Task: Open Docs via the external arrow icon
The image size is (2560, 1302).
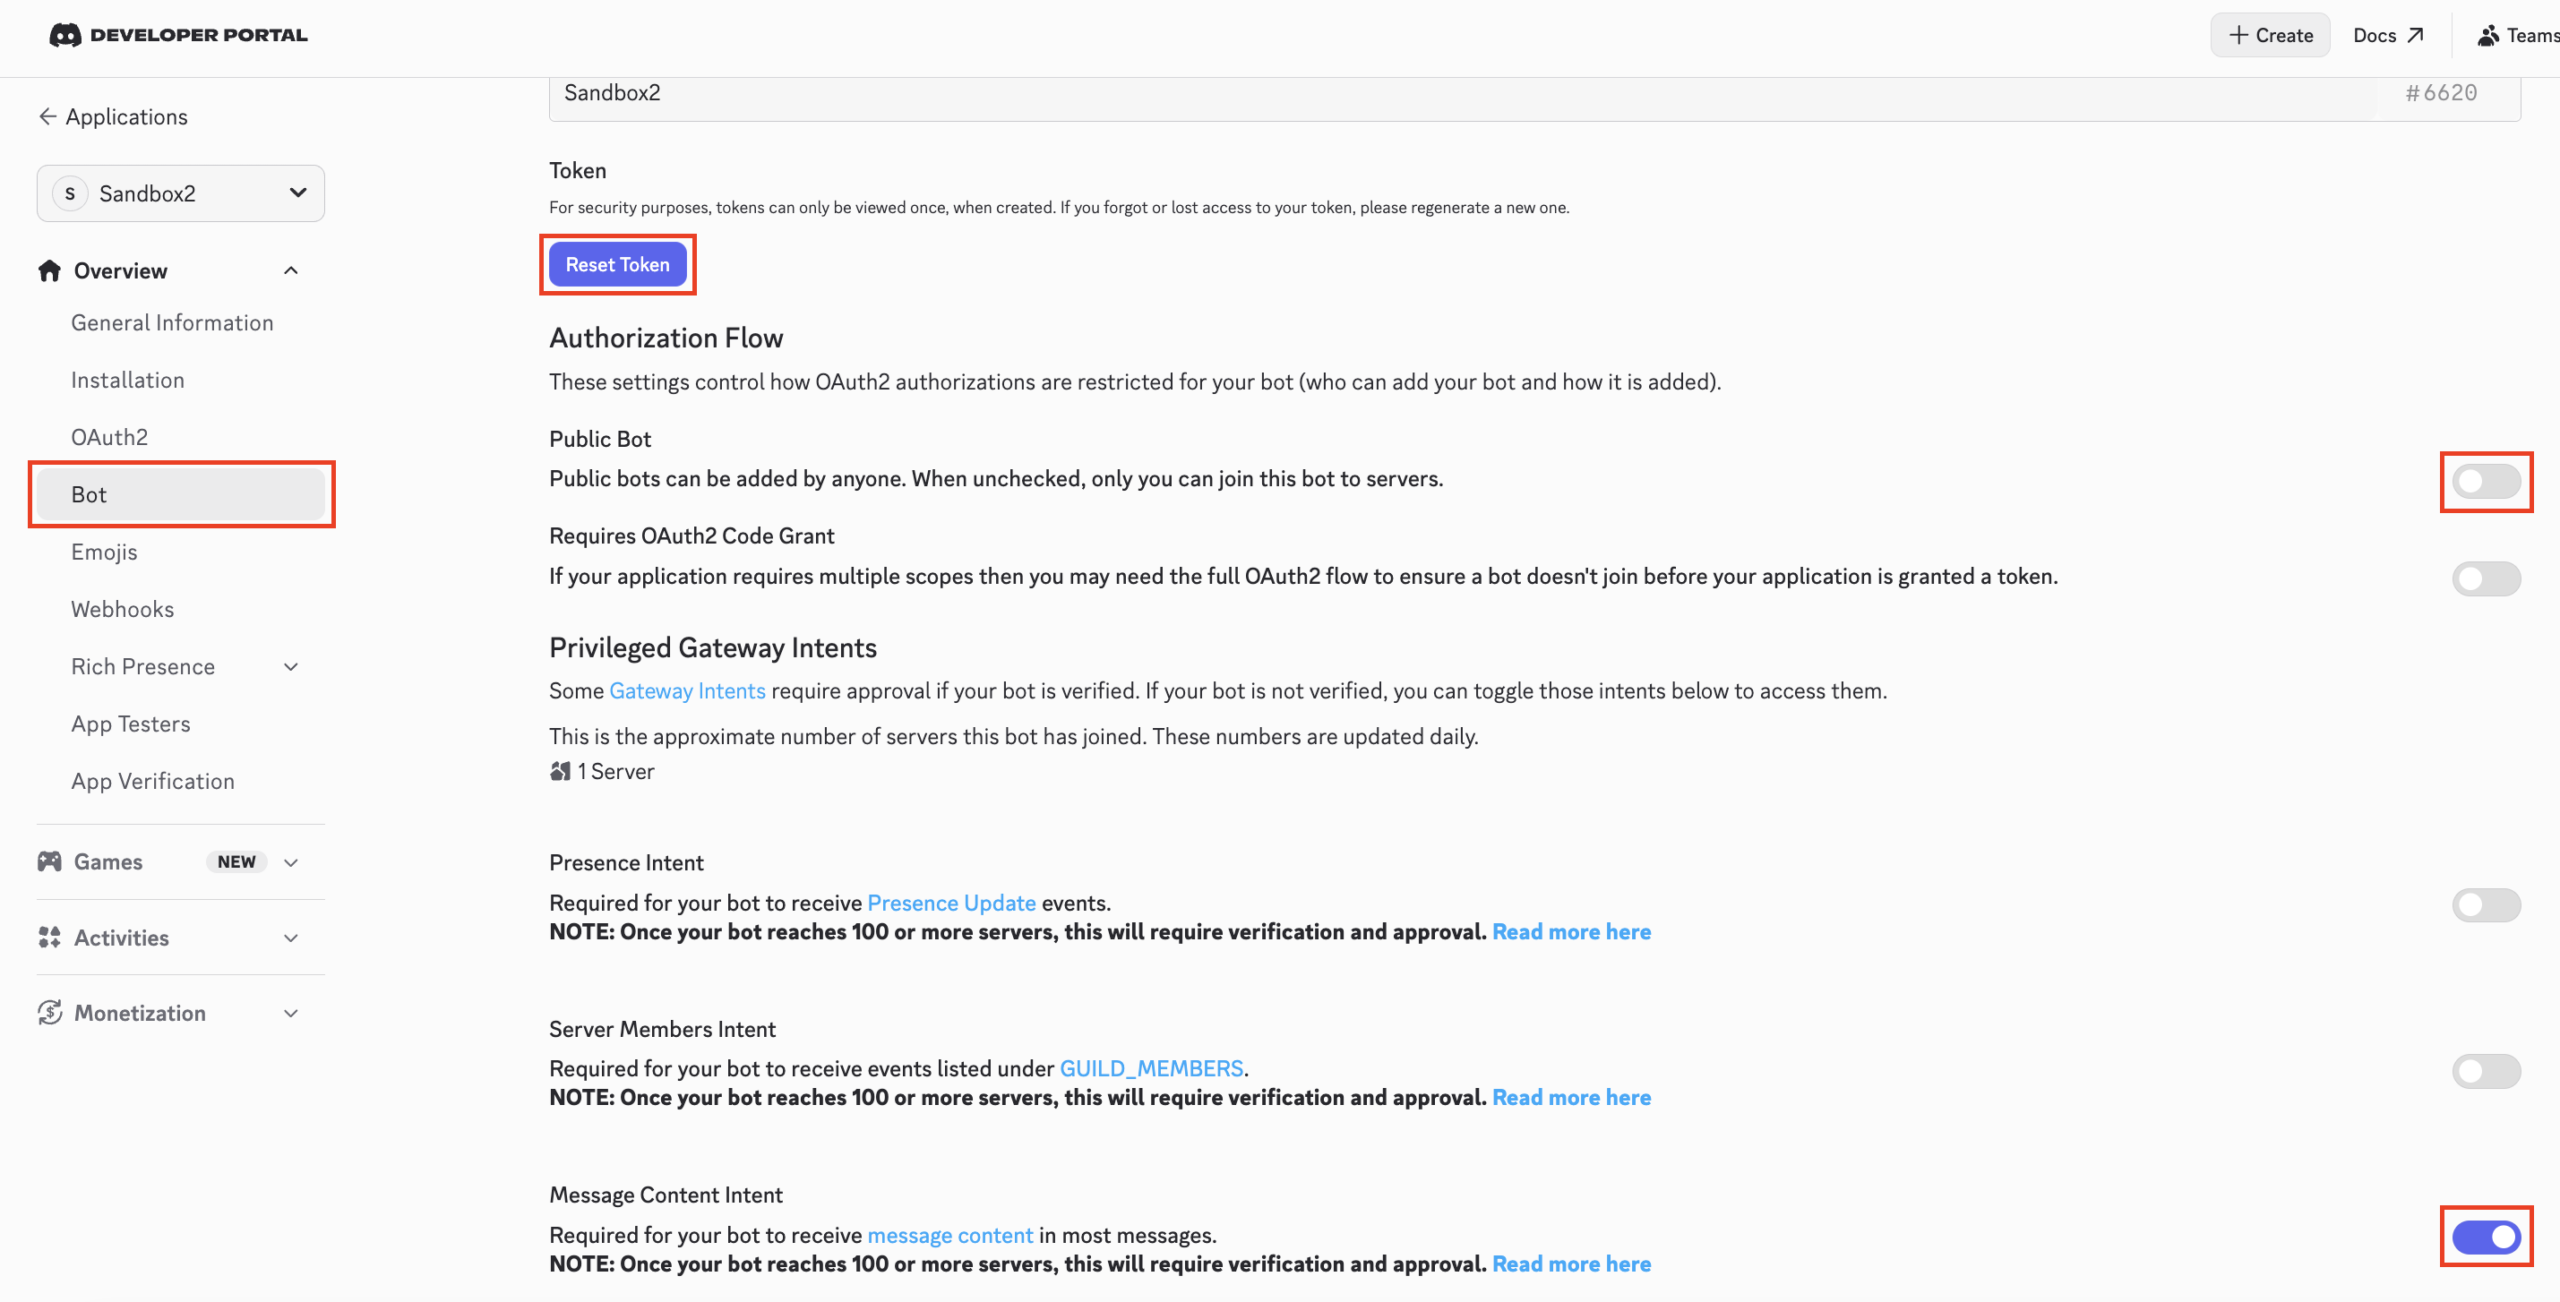Action: tap(2415, 36)
